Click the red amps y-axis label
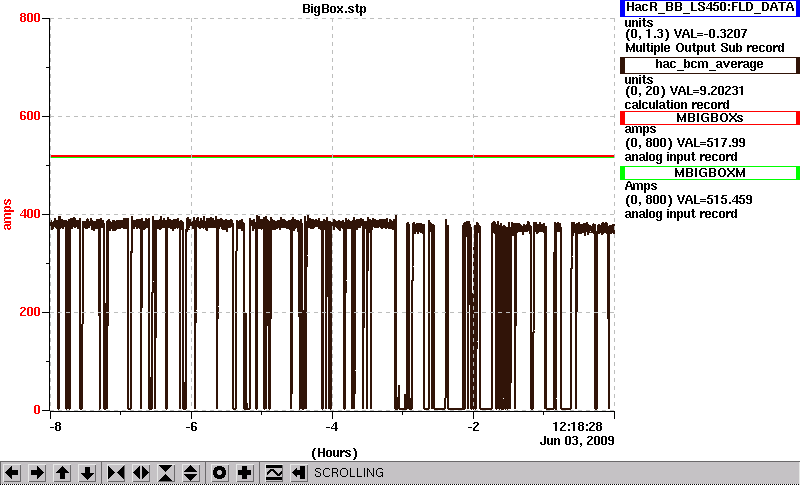This screenshot has height=485, width=800. pyautogui.click(x=7, y=215)
